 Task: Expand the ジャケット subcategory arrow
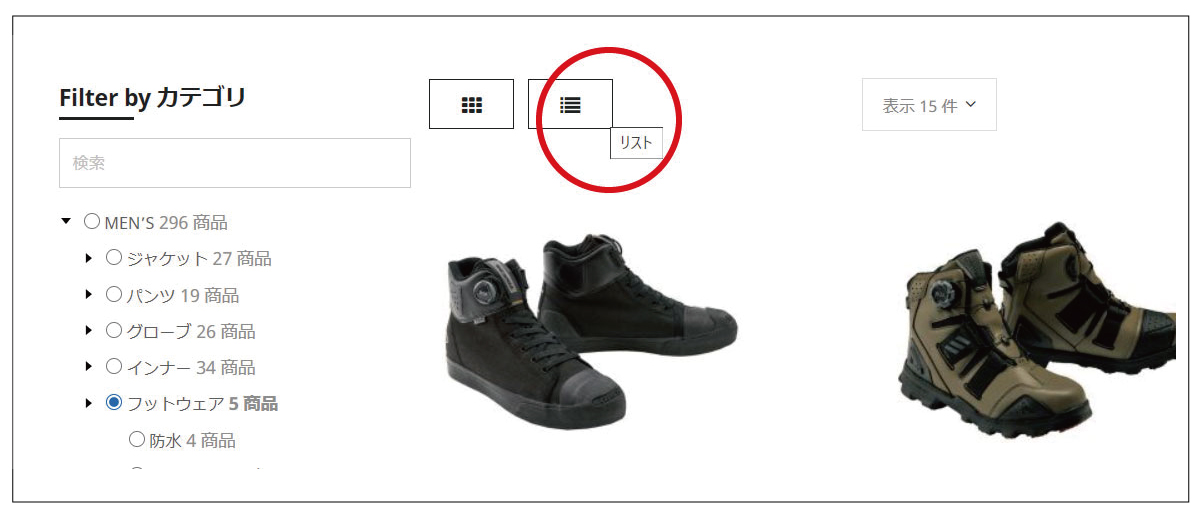point(89,259)
